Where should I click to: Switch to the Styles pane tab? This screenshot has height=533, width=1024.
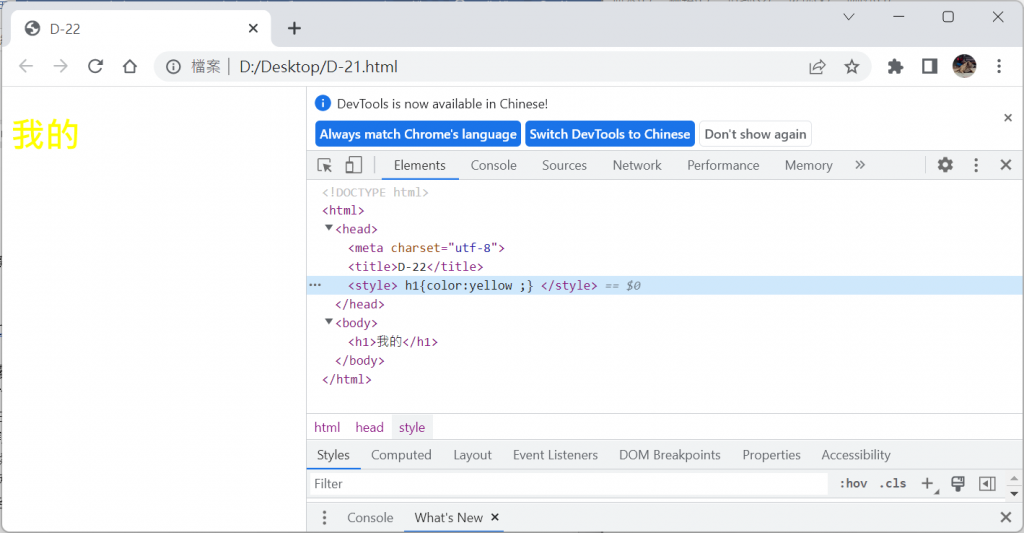pos(333,455)
